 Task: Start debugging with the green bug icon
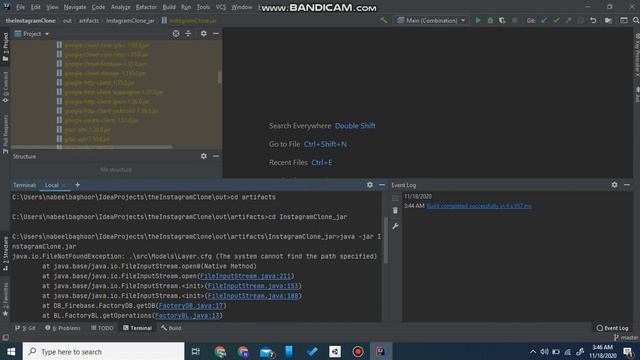coord(490,20)
